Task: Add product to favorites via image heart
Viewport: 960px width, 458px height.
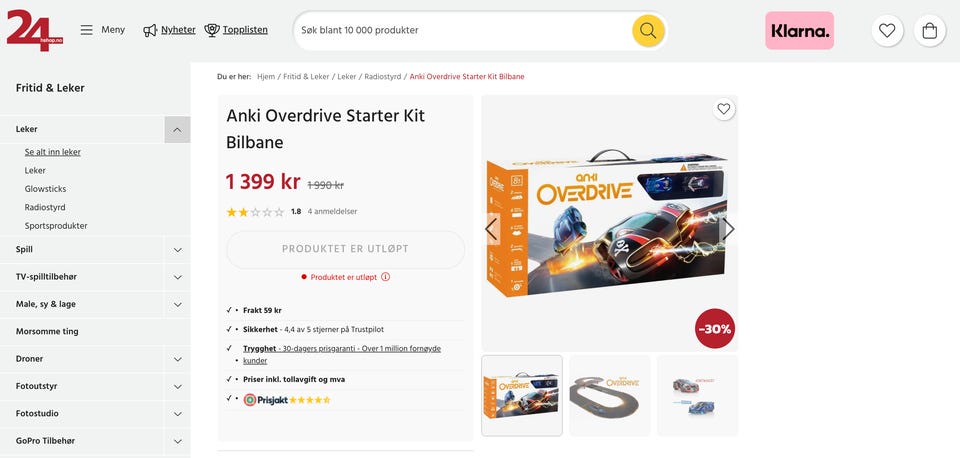Action: tap(724, 109)
